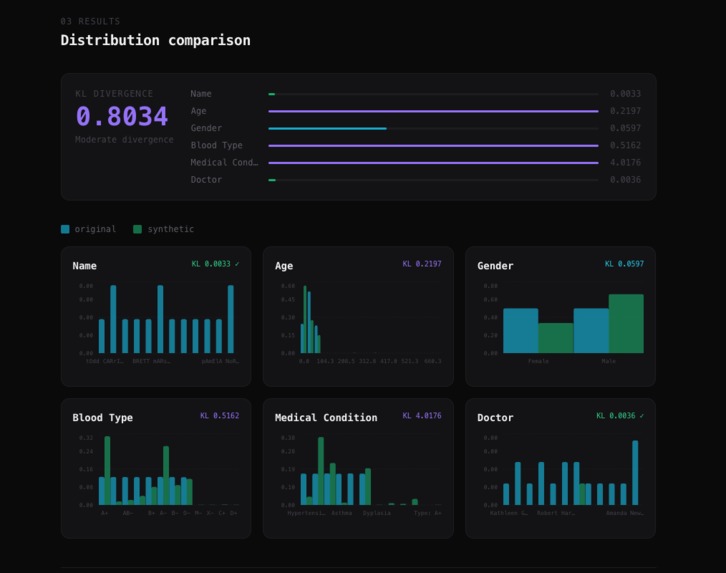The image size is (726, 573).
Task: Click the 'KL 0.5162' badge on Blood Type card
Action: [219, 416]
